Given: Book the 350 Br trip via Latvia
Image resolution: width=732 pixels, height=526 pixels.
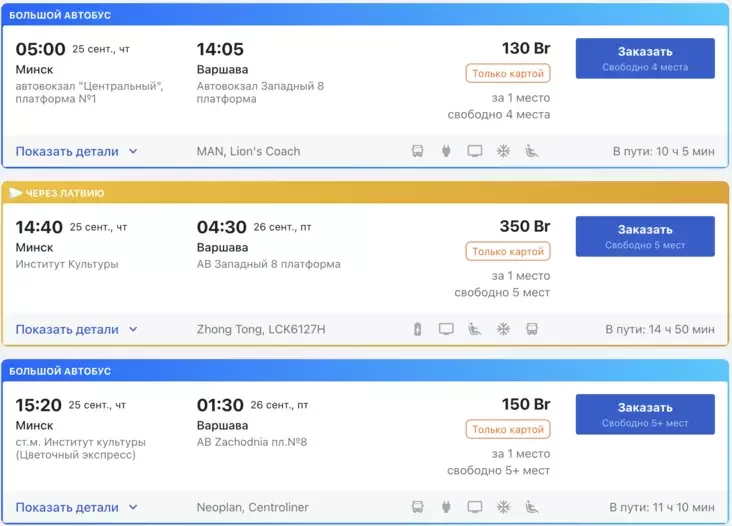Looking at the screenshot, I should [645, 236].
